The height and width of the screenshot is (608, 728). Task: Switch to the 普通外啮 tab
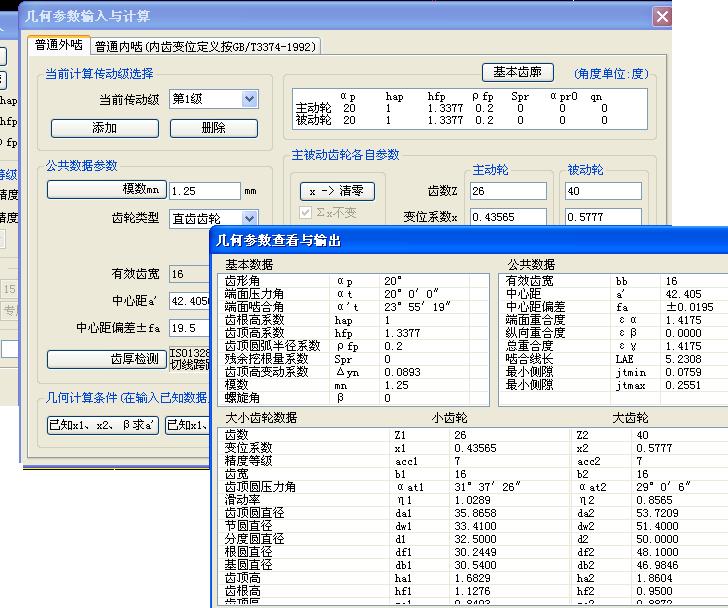[59, 45]
